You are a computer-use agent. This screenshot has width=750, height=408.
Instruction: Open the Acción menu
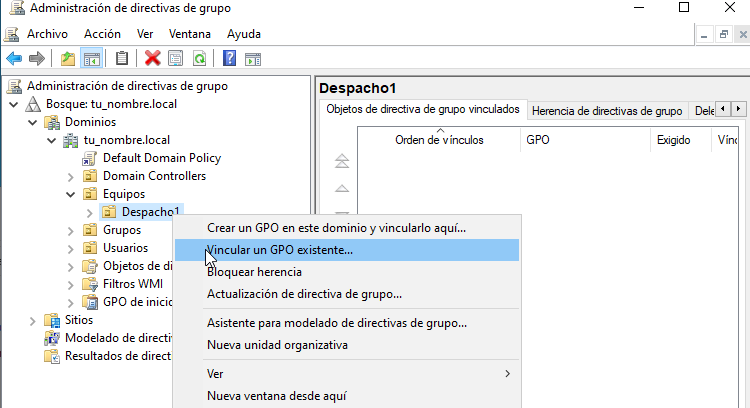pos(102,34)
